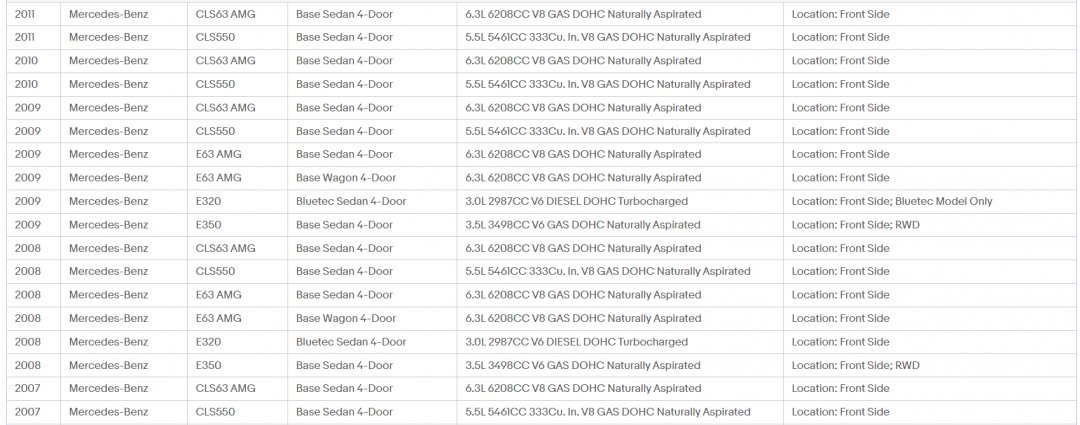Click the 5.5L 5461CC engine in 2010 CLS550 row
The width and height of the screenshot is (1080, 425).
[608, 84]
